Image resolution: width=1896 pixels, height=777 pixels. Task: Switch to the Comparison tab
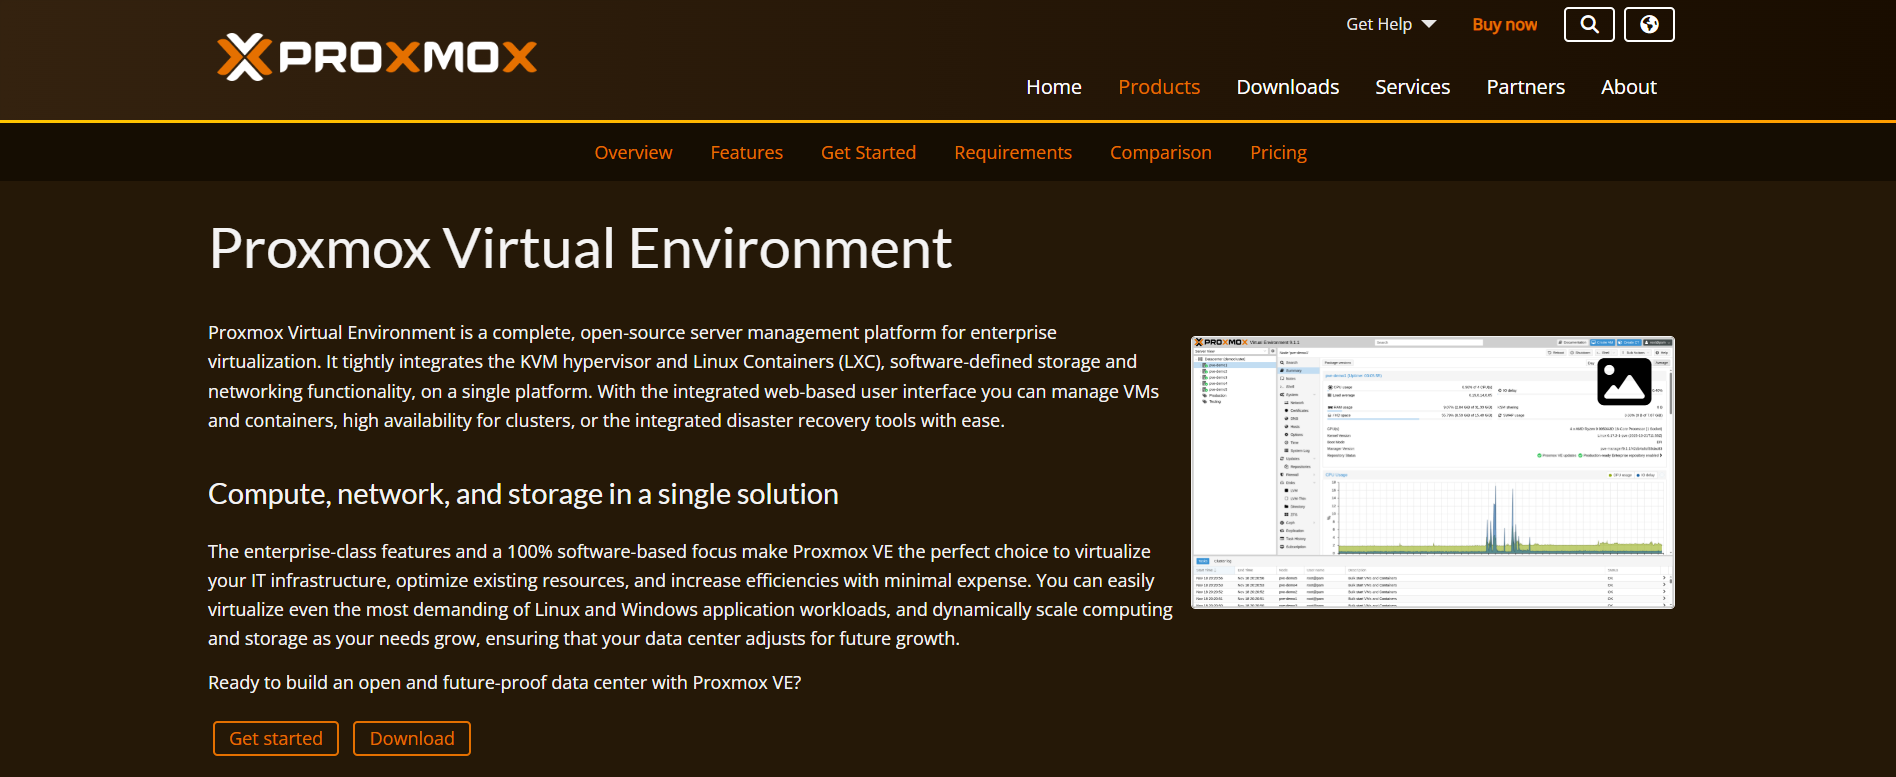pos(1161,152)
